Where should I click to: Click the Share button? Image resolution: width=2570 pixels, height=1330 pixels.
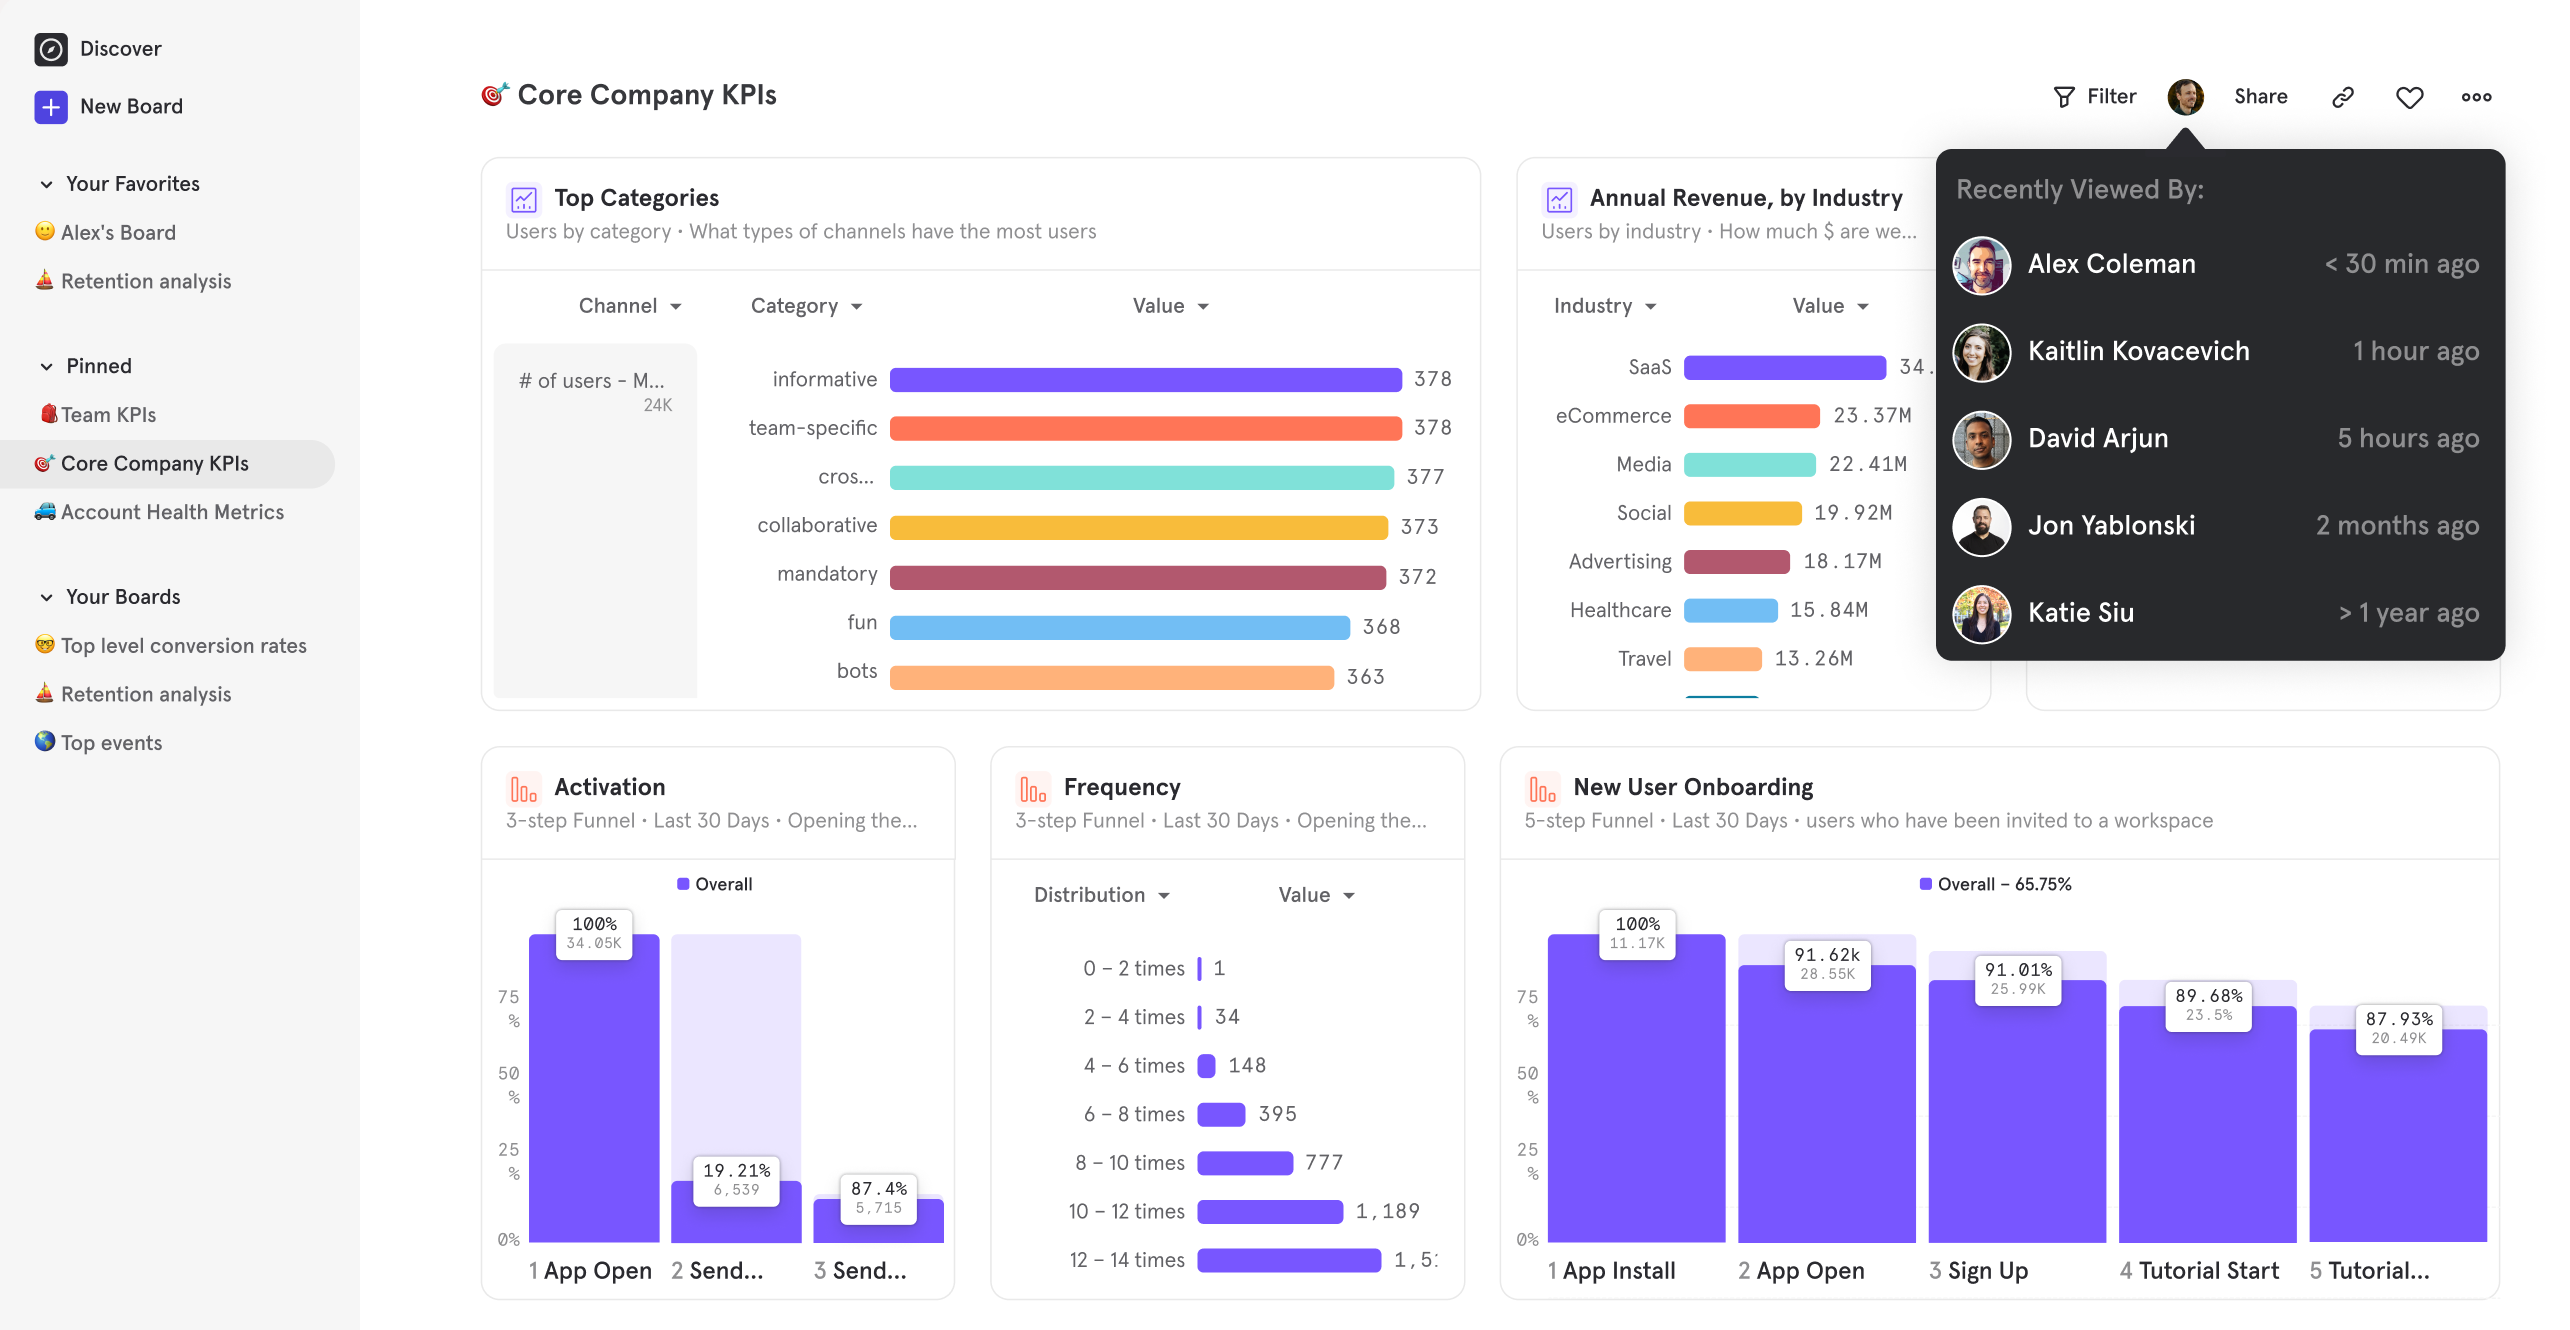(x=2260, y=97)
